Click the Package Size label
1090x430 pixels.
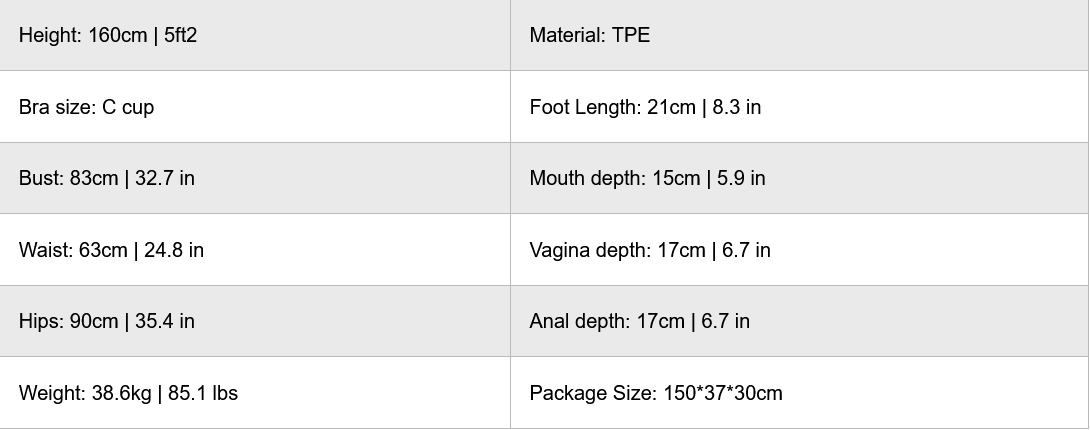(x=593, y=393)
